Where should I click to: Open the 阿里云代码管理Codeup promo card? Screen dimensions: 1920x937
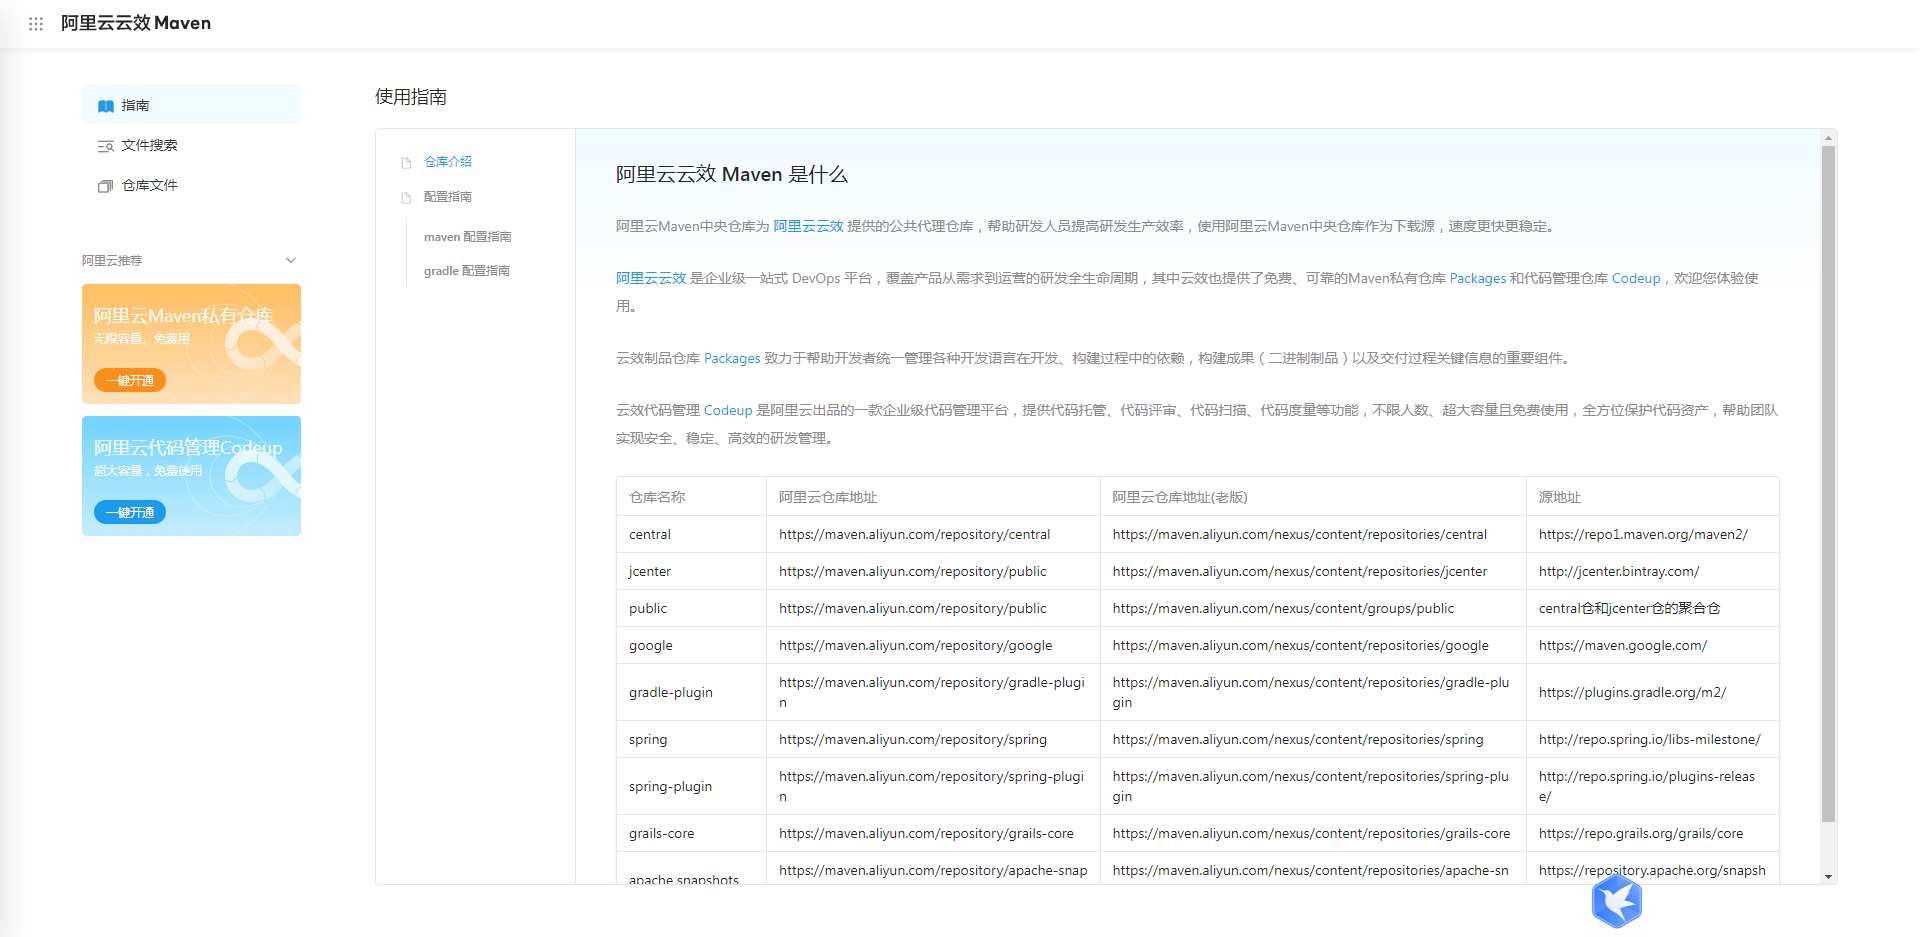pyautogui.click(x=191, y=476)
